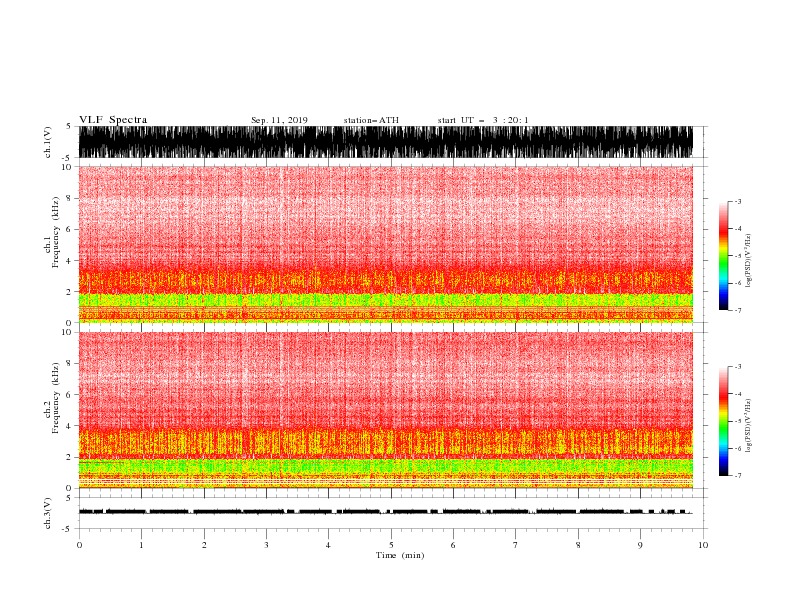Click the ch.2 spectrogram panel

point(385,410)
